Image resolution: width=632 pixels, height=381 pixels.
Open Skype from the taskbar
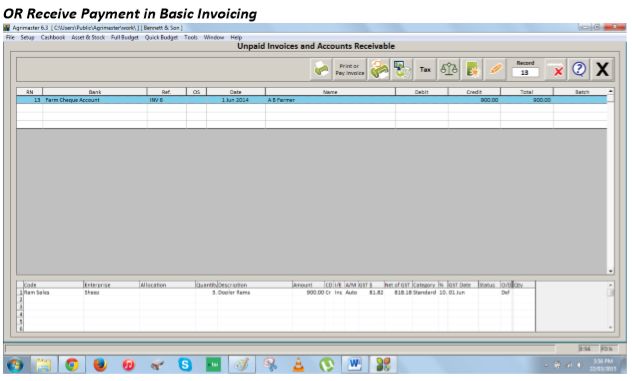[185, 365]
